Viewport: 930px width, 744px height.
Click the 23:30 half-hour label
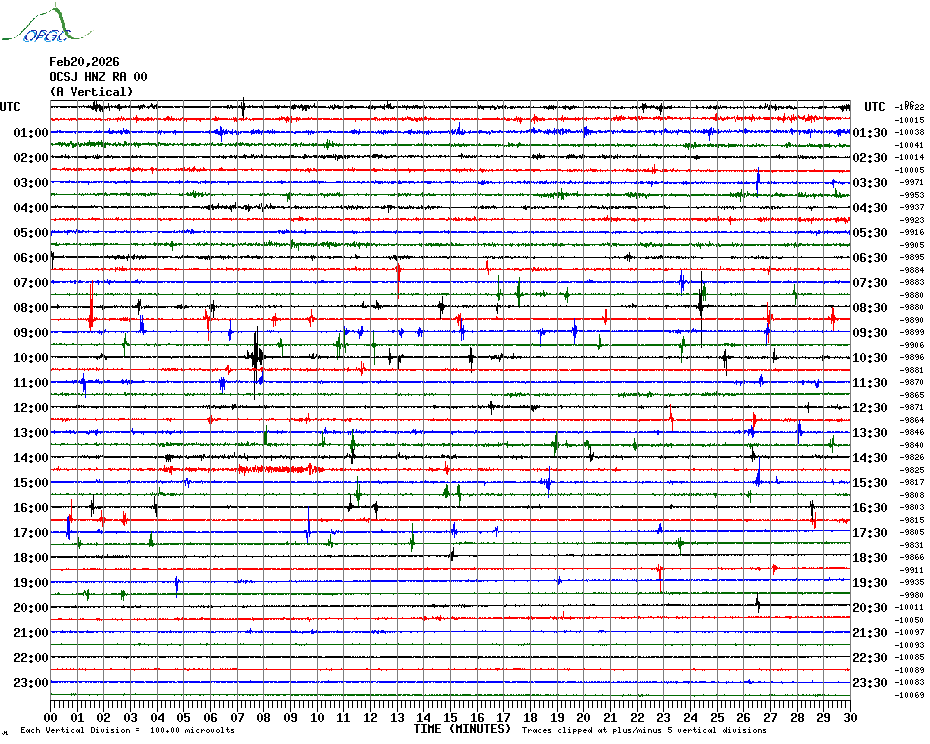pyautogui.click(x=870, y=682)
